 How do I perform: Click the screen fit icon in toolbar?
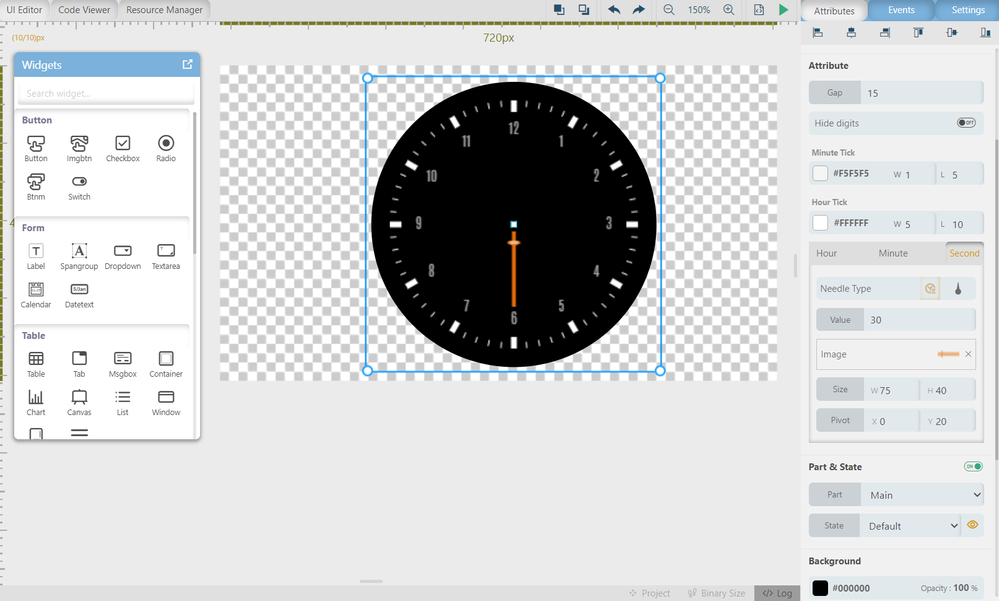tap(759, 10)
